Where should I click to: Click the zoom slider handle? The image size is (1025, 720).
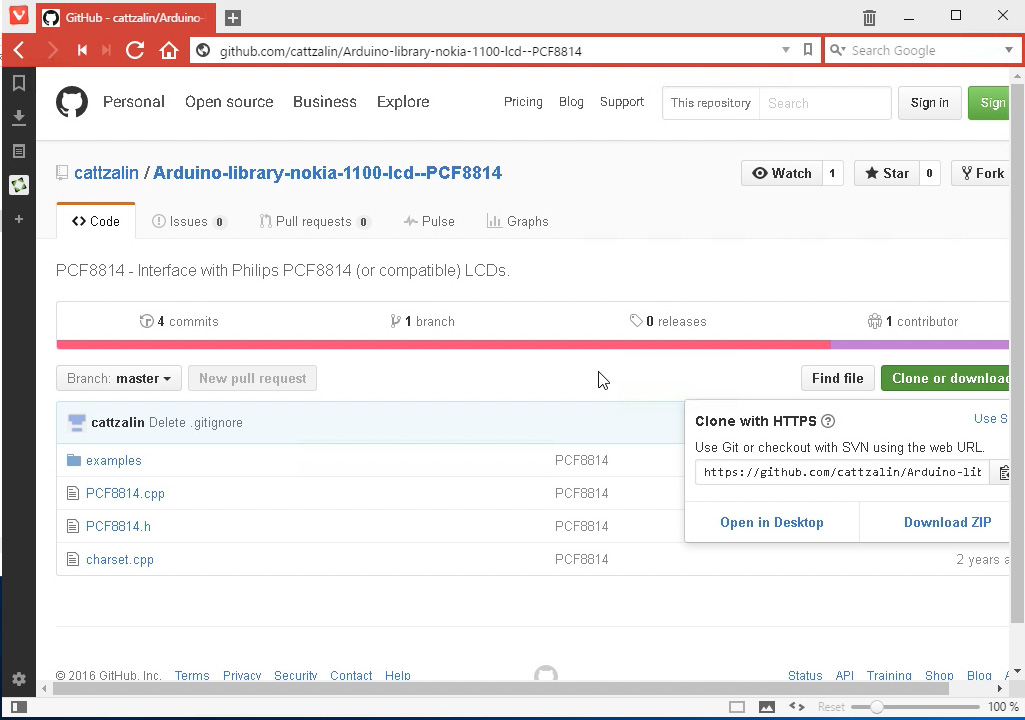pos(877,707)
